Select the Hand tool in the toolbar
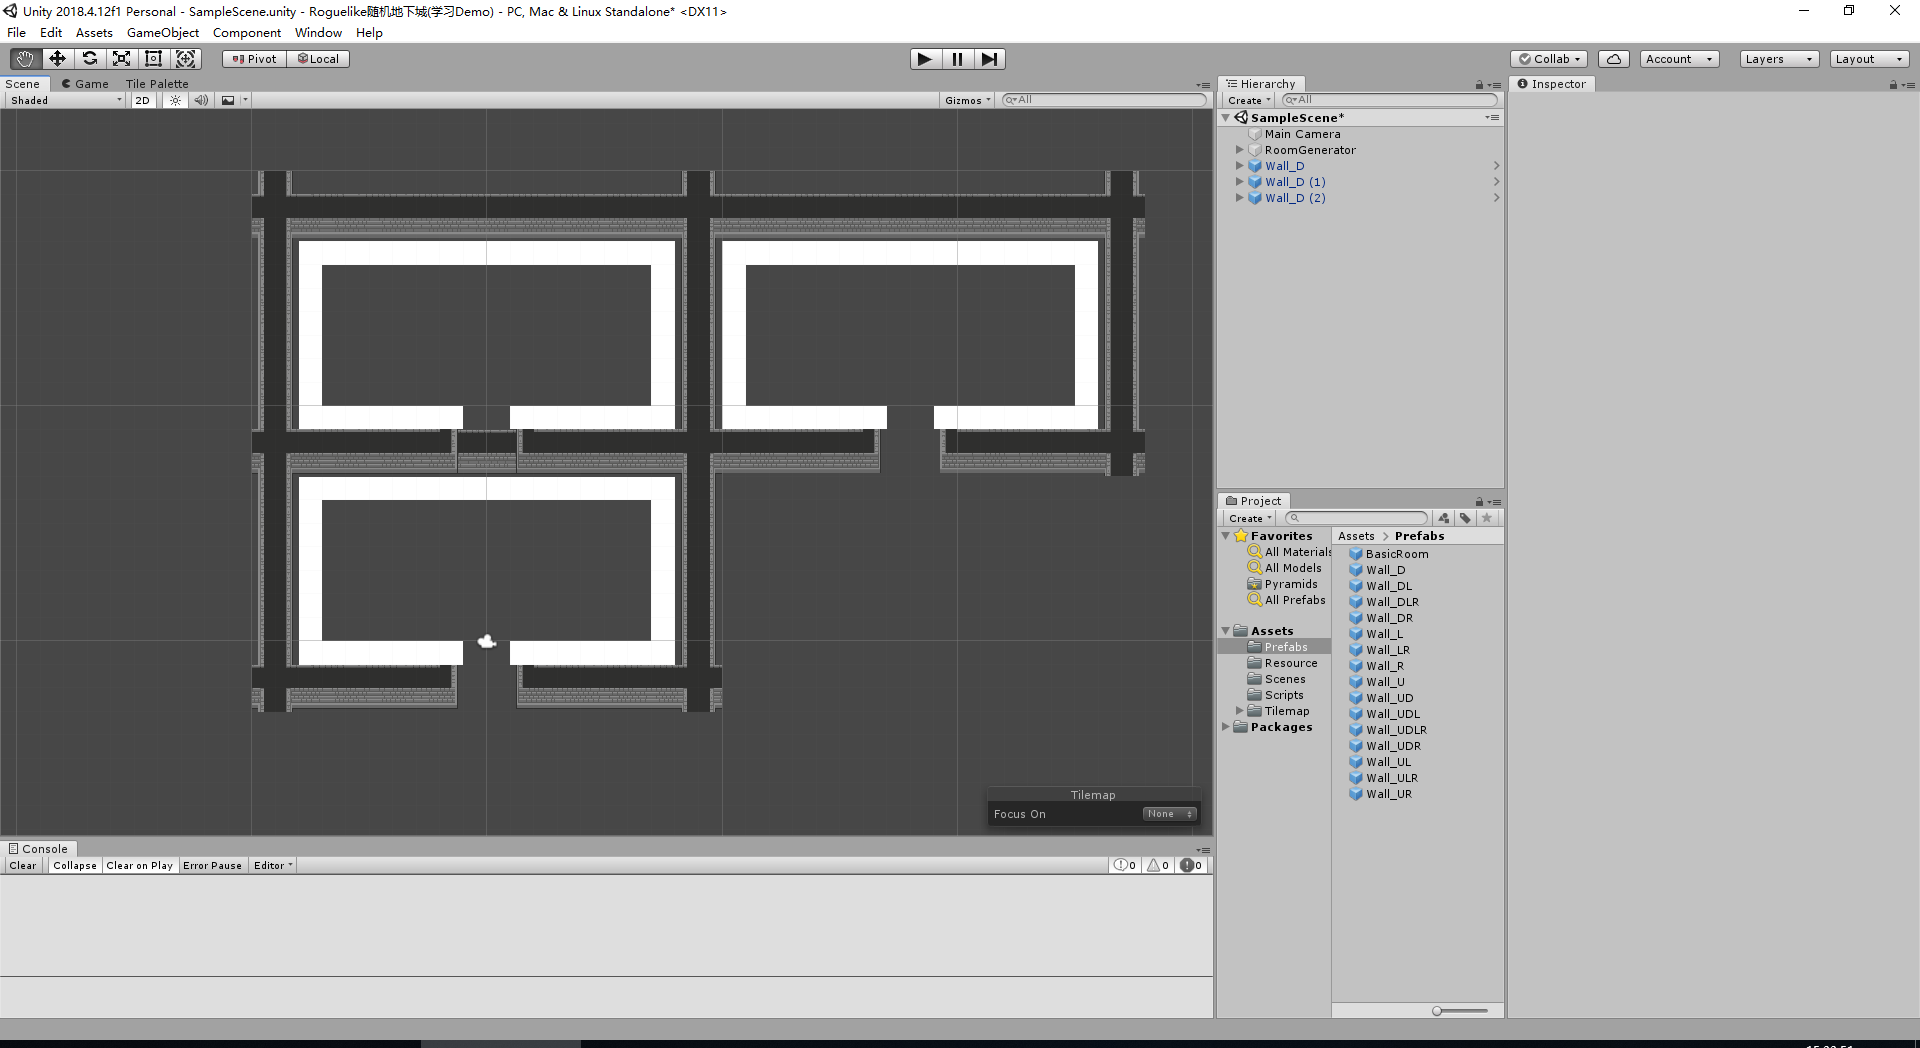 tap(23, 58)
